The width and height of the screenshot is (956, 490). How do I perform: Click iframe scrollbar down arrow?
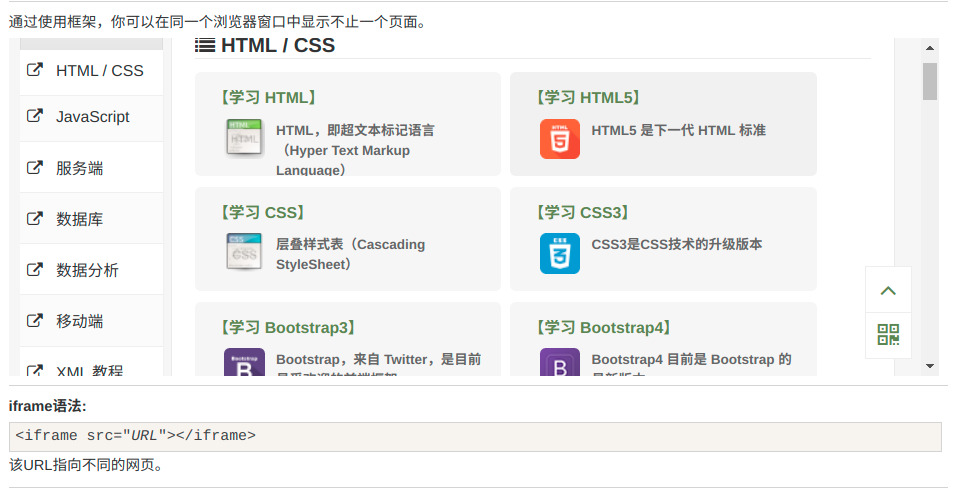pyautogui.click(x=930, y=366)
